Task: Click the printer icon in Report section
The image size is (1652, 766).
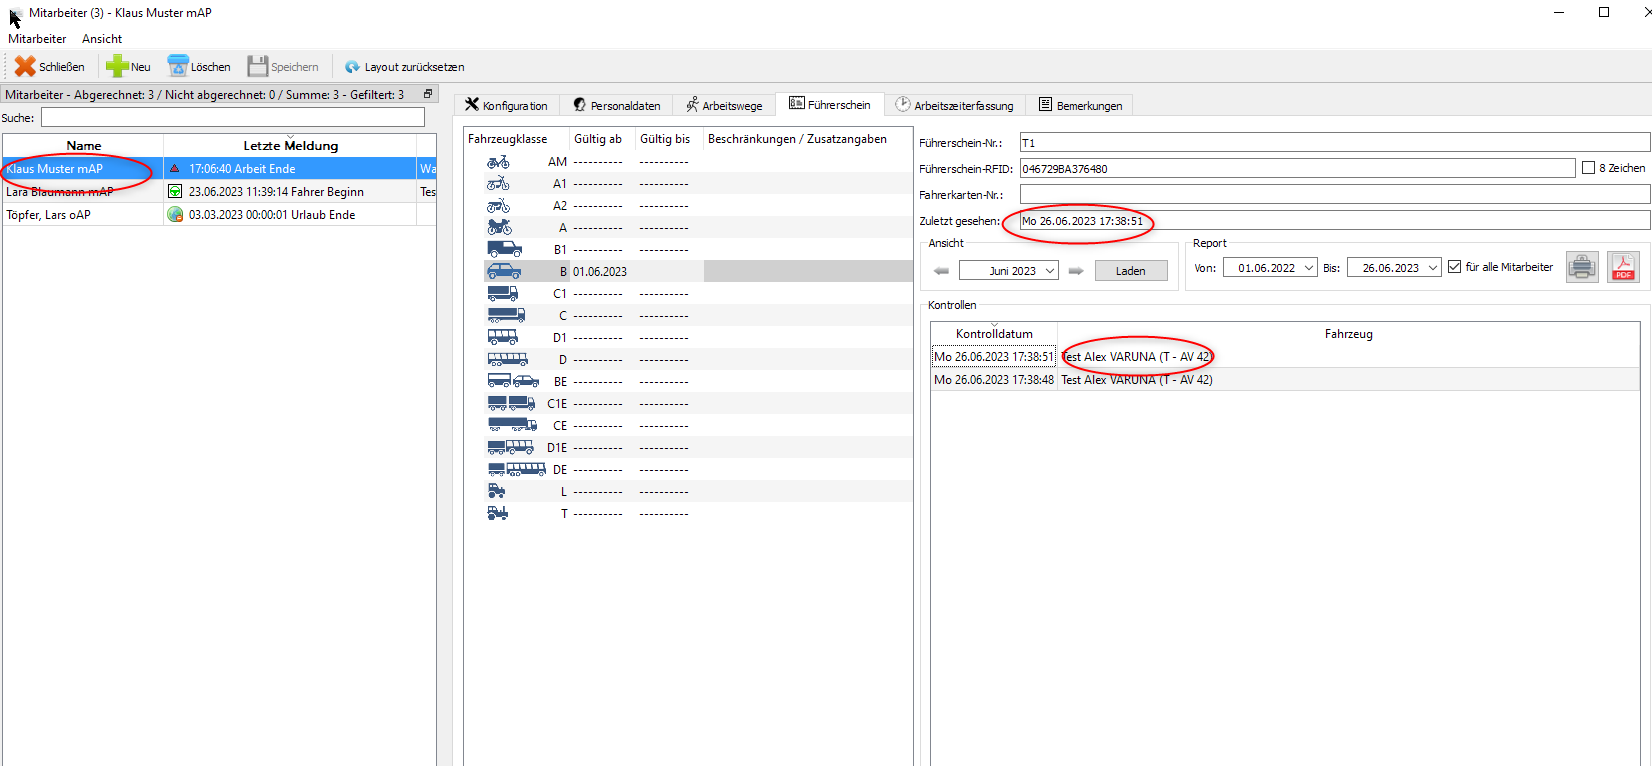Action: click(x=1581, y=267)
